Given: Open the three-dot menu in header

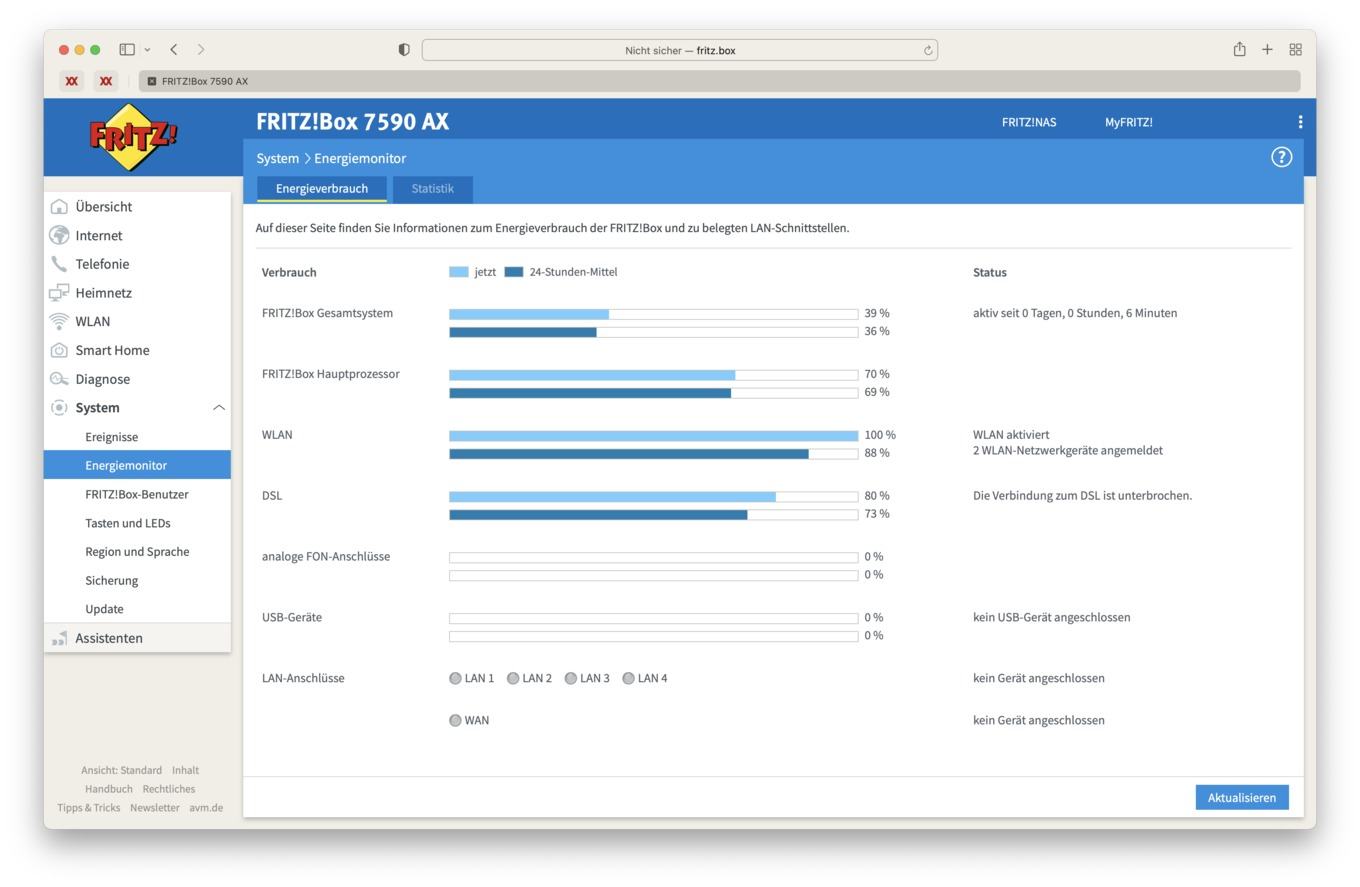Looking at the screenshot, I should pyautogui.click(x=1300, y=122).
